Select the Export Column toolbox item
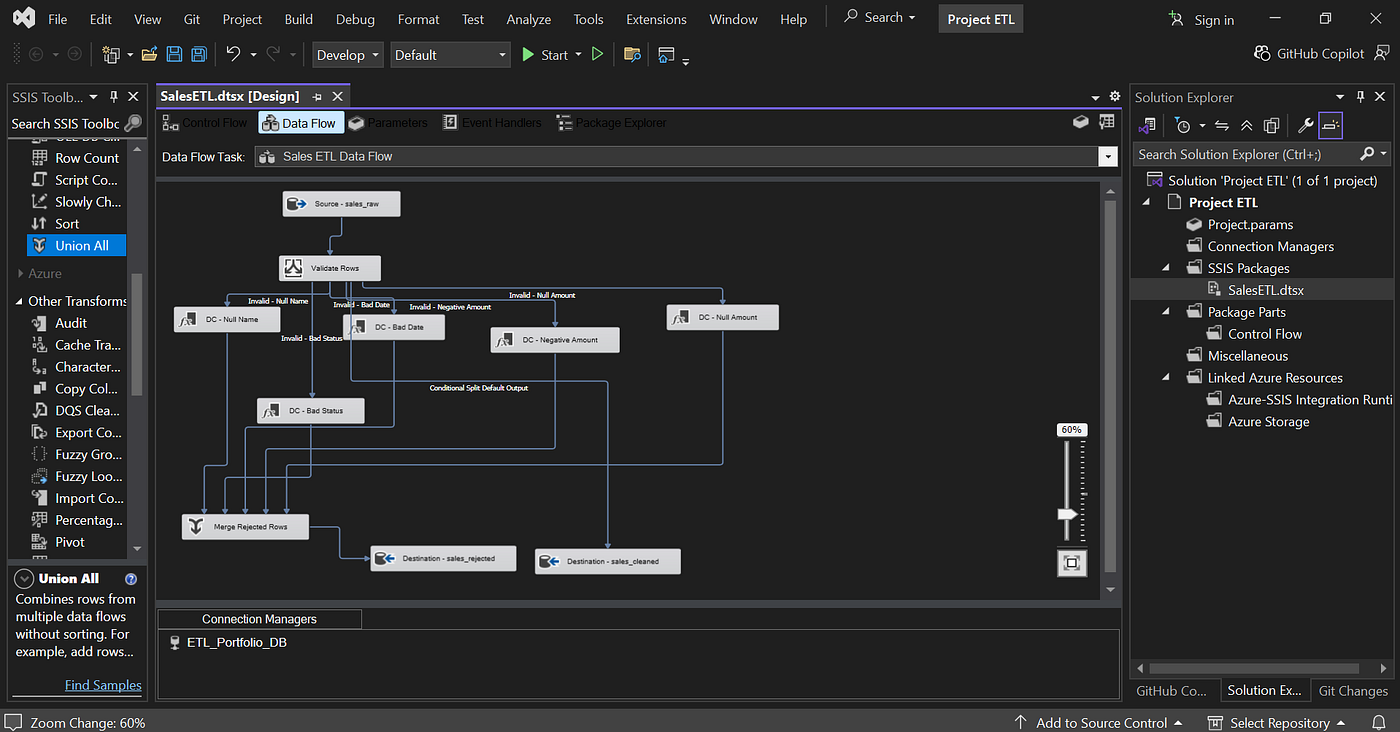The width and height of the screenshot is (1400, 732). [x=75, y=433]
